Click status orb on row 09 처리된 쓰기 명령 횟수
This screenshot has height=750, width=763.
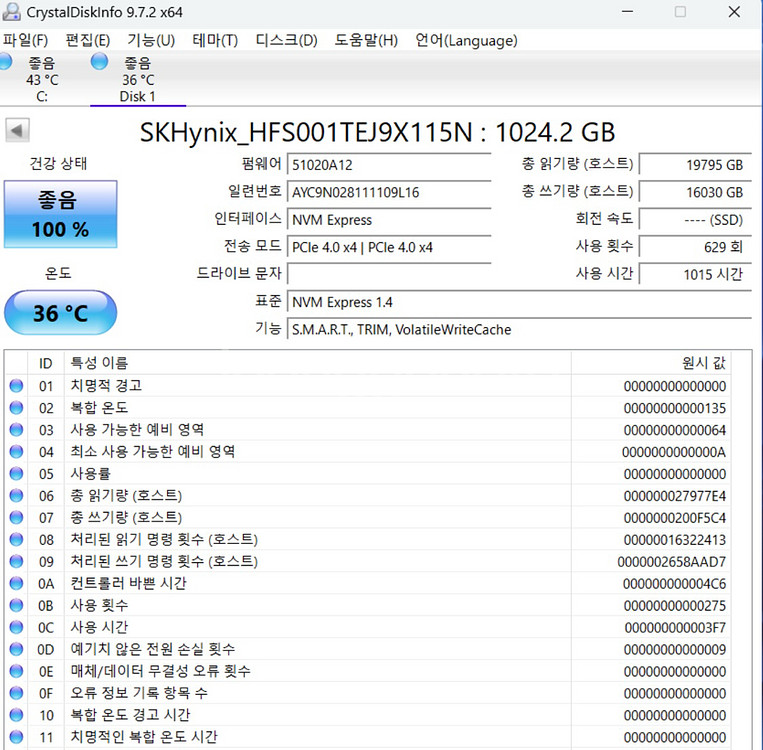[x=16, y=562]
